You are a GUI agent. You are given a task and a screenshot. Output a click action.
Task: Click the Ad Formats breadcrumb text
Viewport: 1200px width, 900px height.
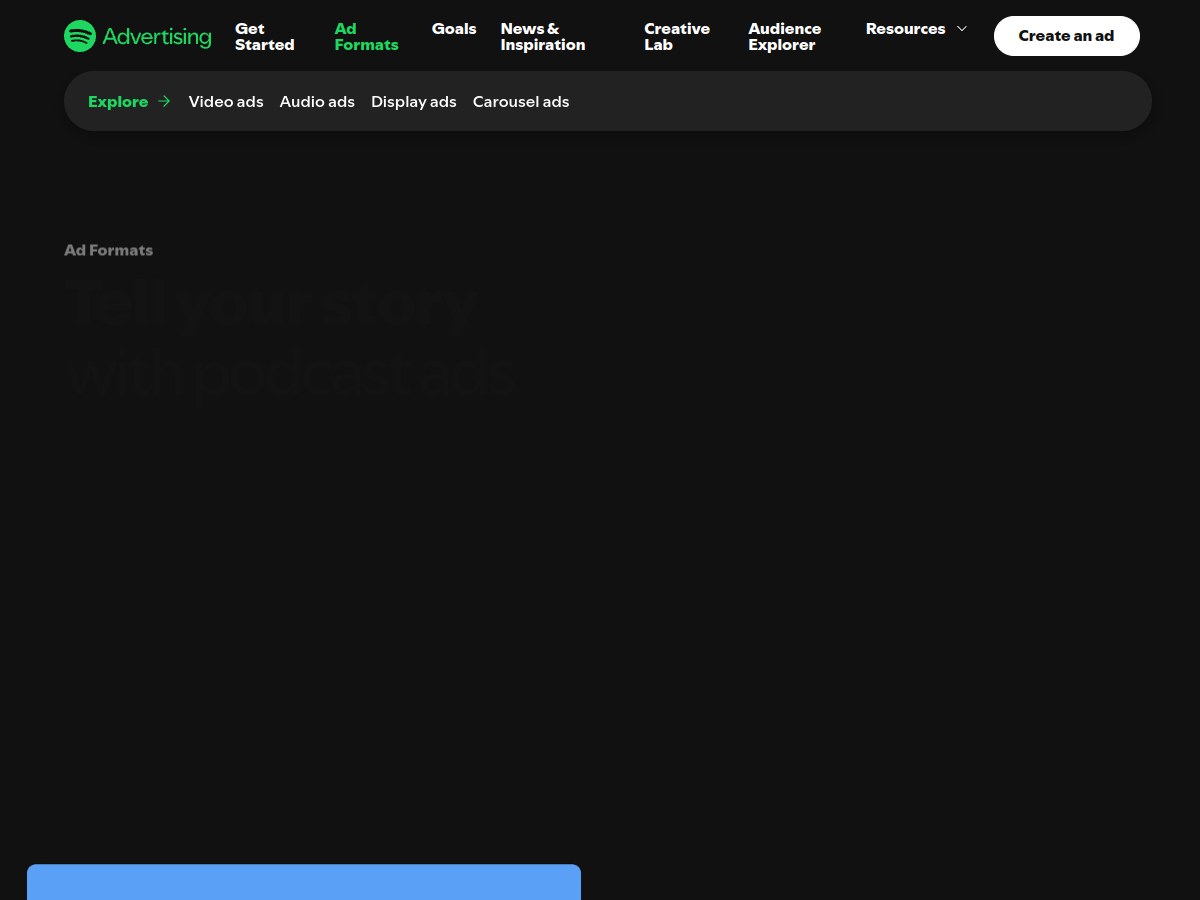109,250
